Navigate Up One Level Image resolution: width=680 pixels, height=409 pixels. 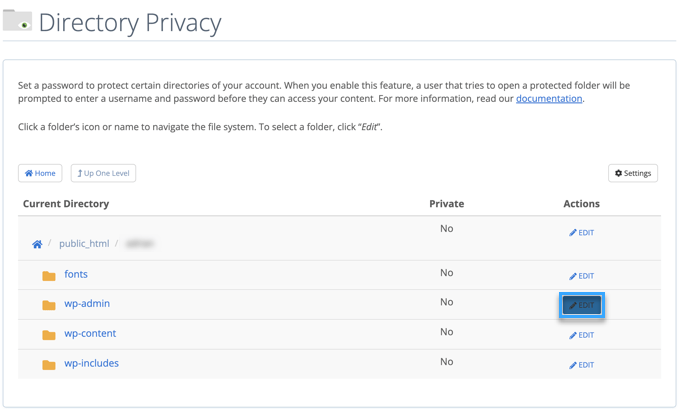103,173
